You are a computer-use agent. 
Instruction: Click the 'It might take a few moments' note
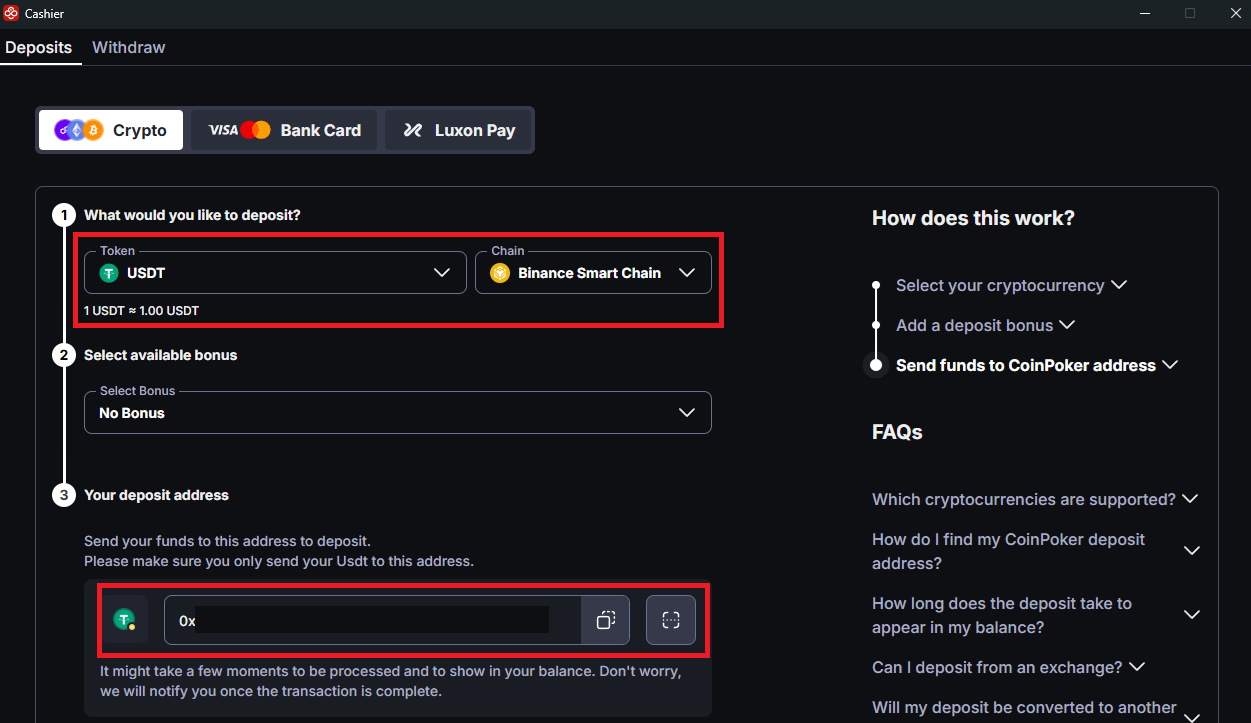pos(391,681)
